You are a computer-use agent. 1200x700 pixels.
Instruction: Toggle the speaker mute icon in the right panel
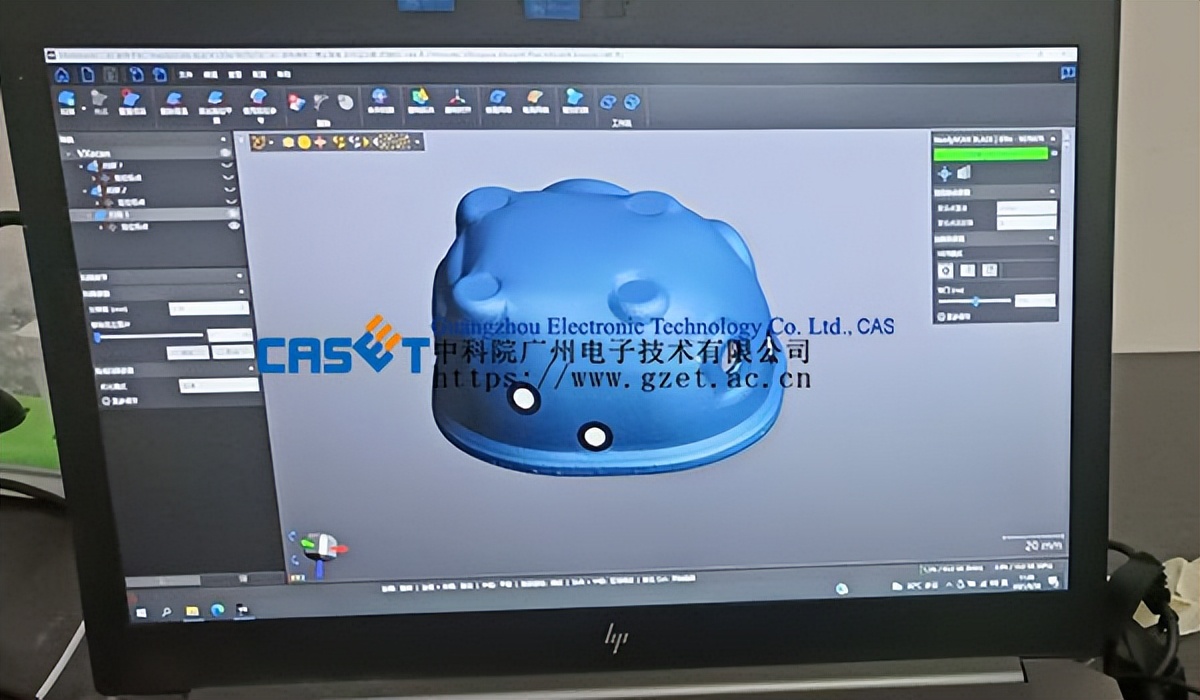[963, 172]
